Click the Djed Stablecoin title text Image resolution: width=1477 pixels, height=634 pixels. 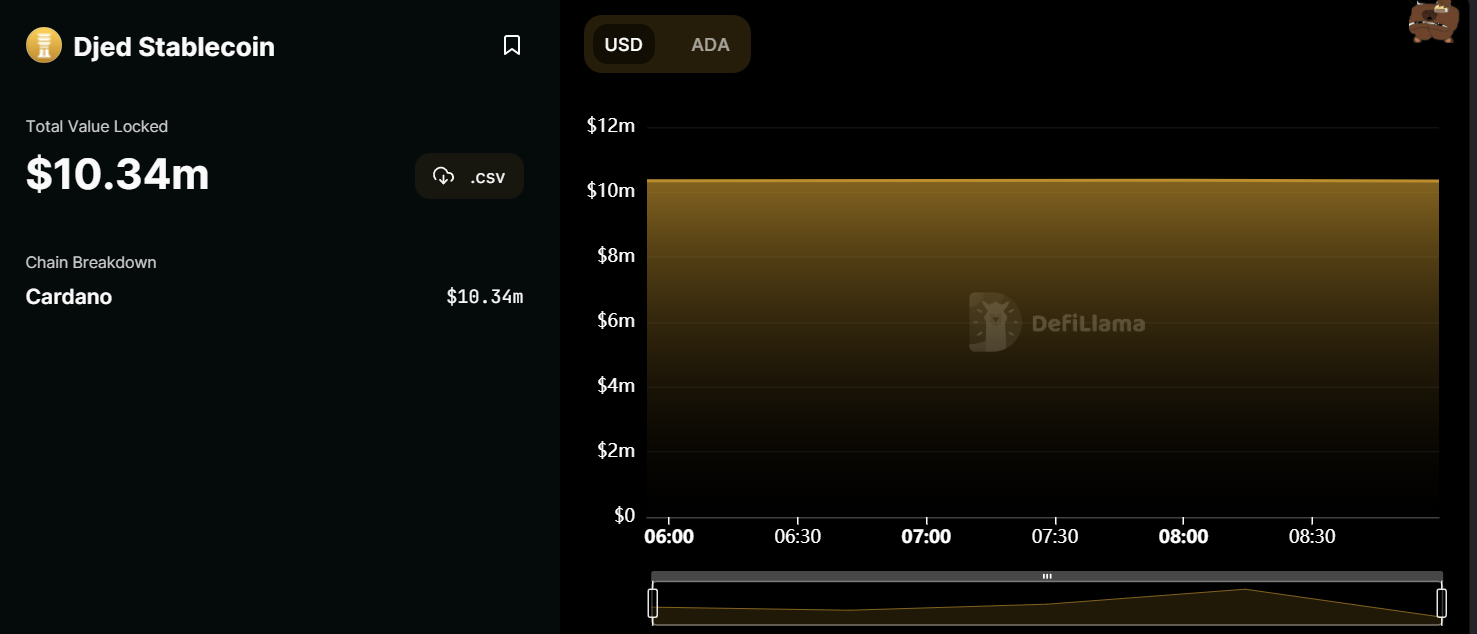174,47
